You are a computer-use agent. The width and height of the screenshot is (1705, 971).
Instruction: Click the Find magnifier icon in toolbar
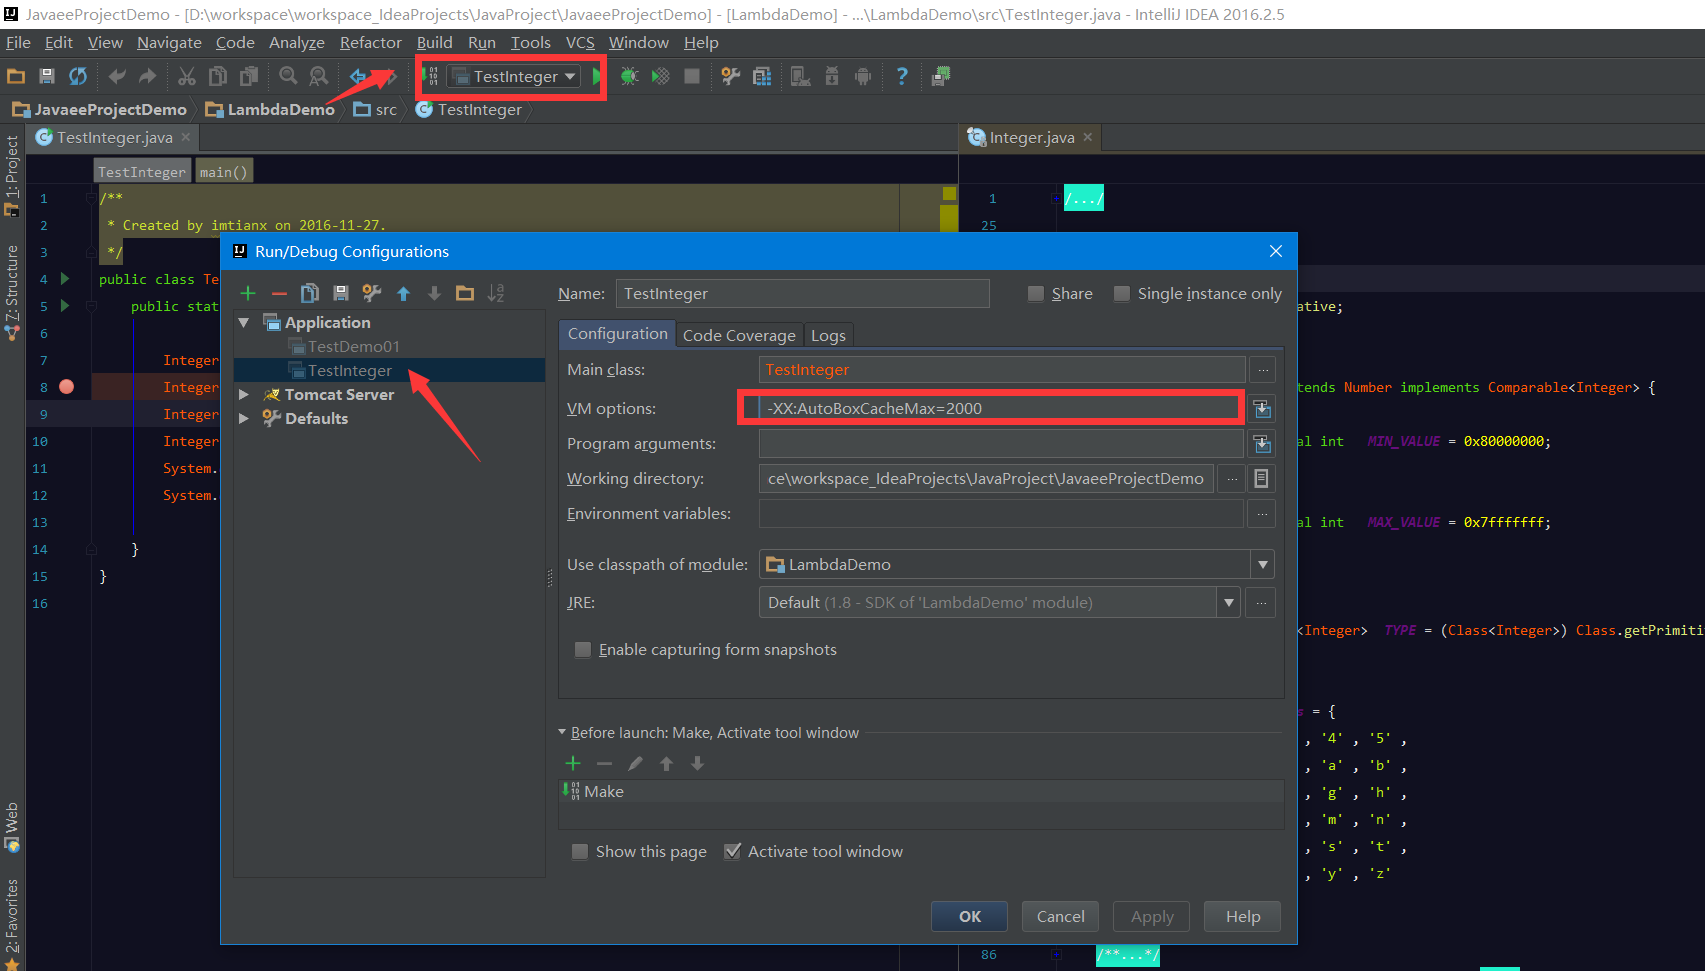(x=288, y=76)
